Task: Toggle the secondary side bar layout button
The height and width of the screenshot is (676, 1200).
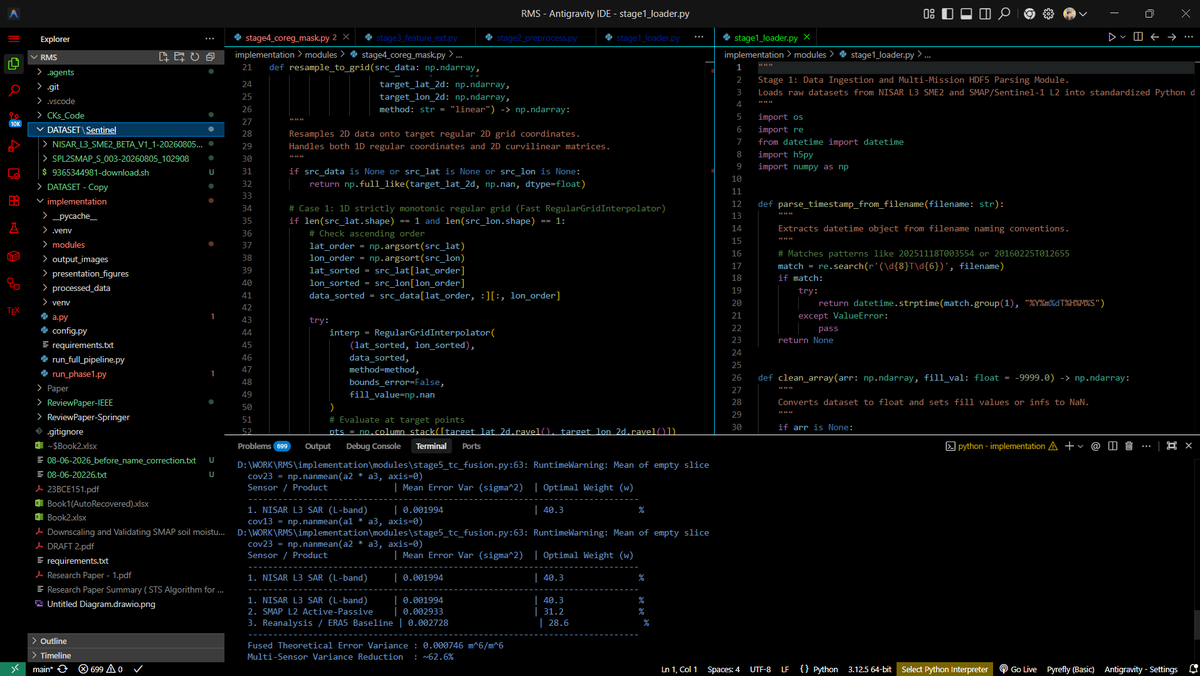Action: [987, 14]
